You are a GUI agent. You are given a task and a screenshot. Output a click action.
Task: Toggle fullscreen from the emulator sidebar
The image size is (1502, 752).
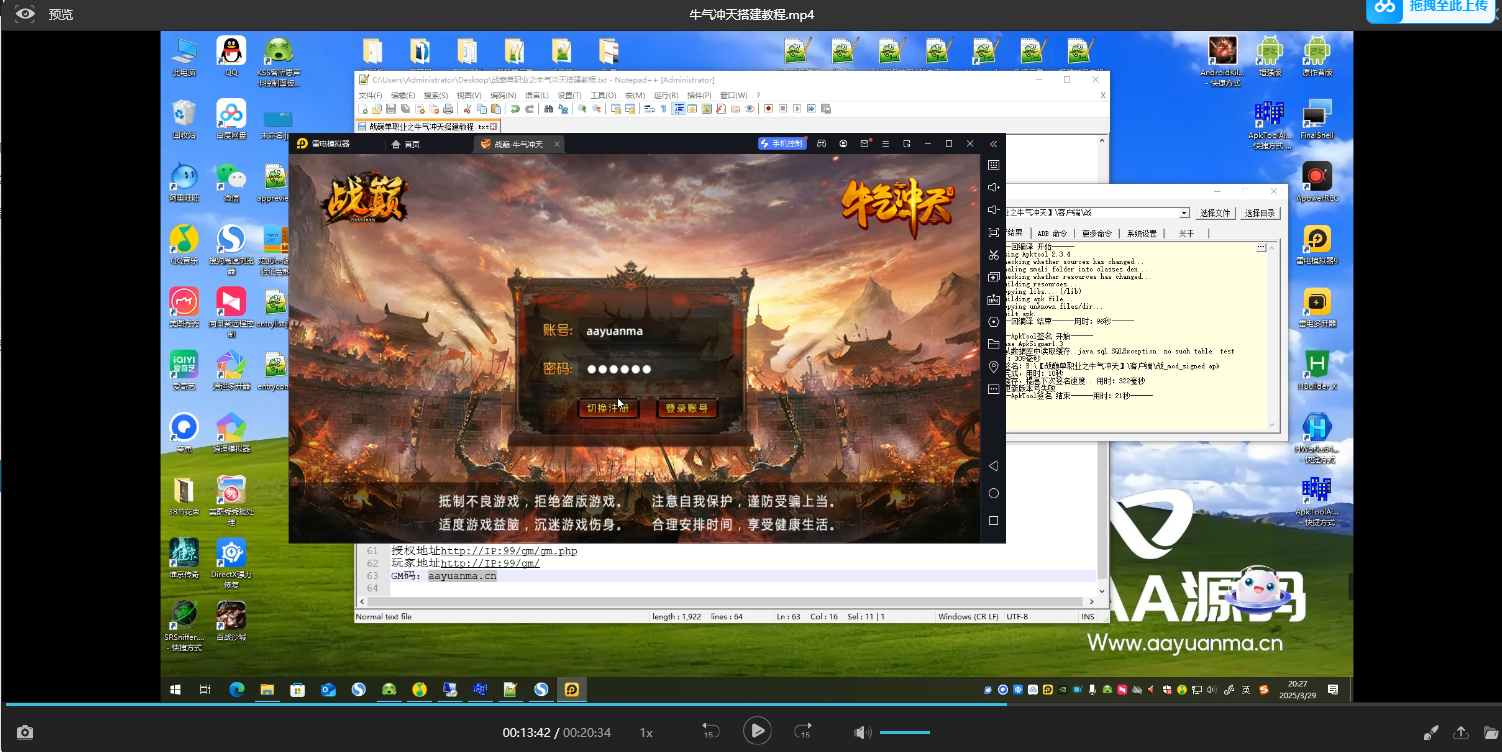click(993, 232)
